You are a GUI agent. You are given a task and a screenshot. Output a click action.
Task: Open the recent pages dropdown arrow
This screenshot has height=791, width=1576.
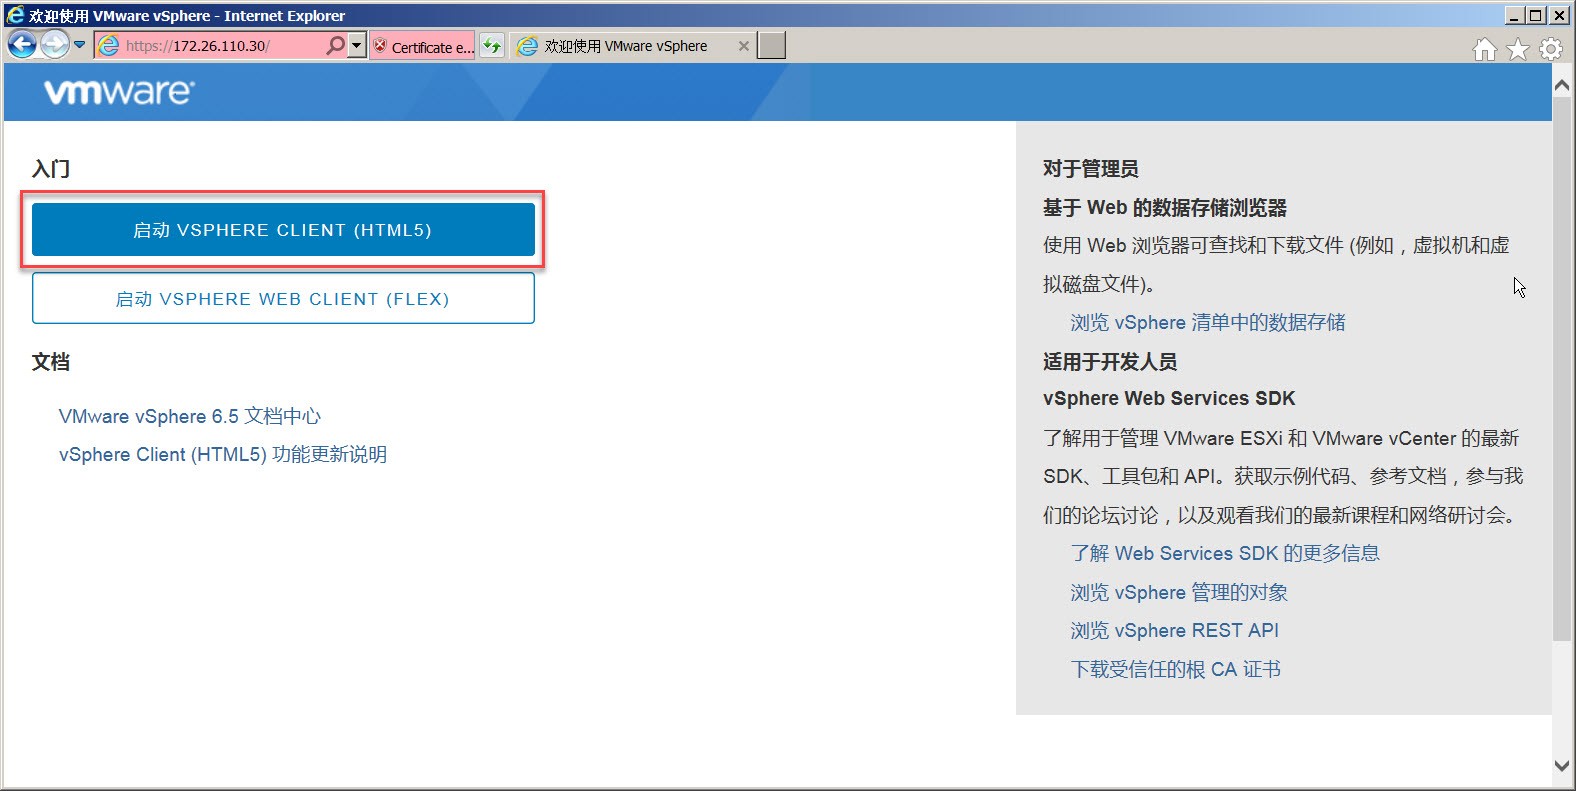click(80, 44)
